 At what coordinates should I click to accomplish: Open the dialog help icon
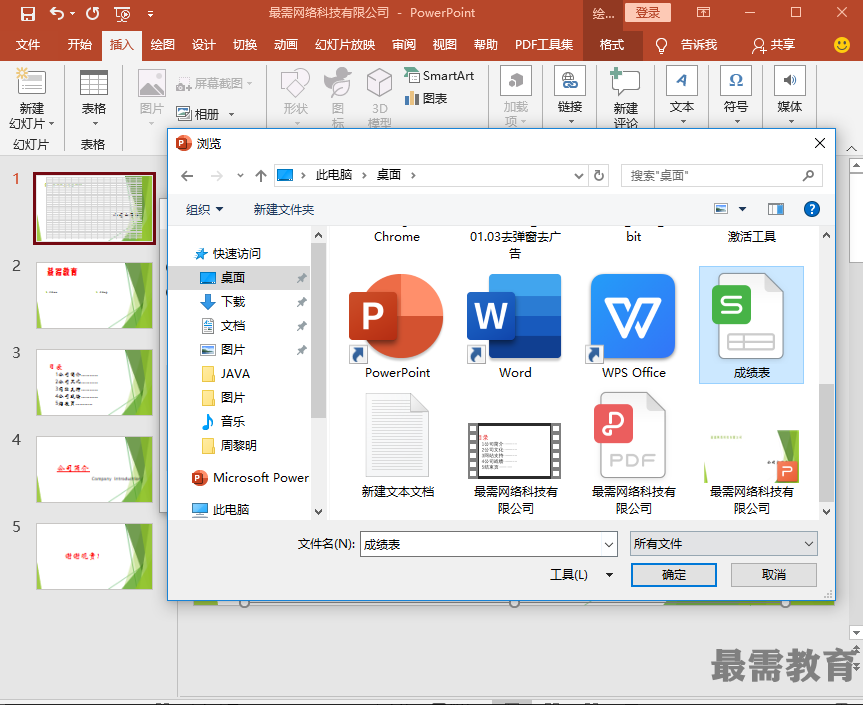(811, 209)
